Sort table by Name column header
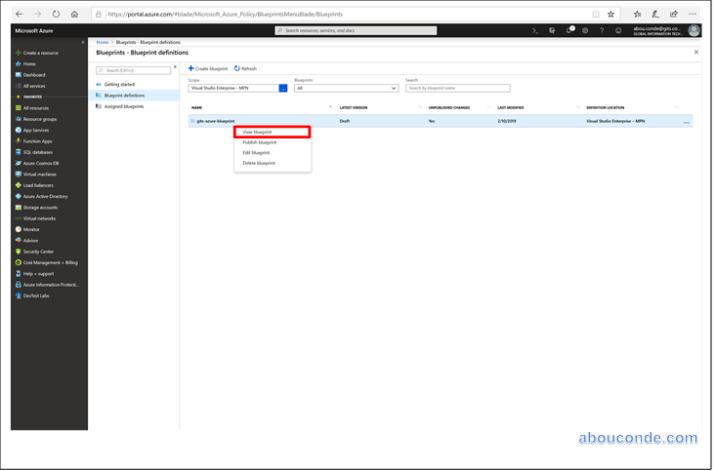The image size is (714, 471). (197, 107)
